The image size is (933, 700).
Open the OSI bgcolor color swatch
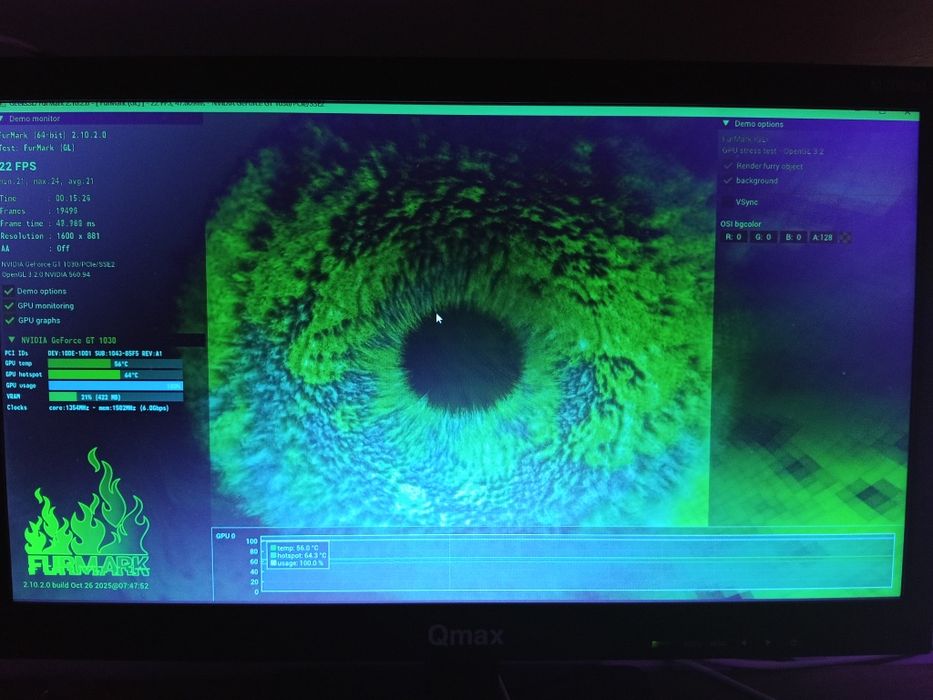point(844,237)
